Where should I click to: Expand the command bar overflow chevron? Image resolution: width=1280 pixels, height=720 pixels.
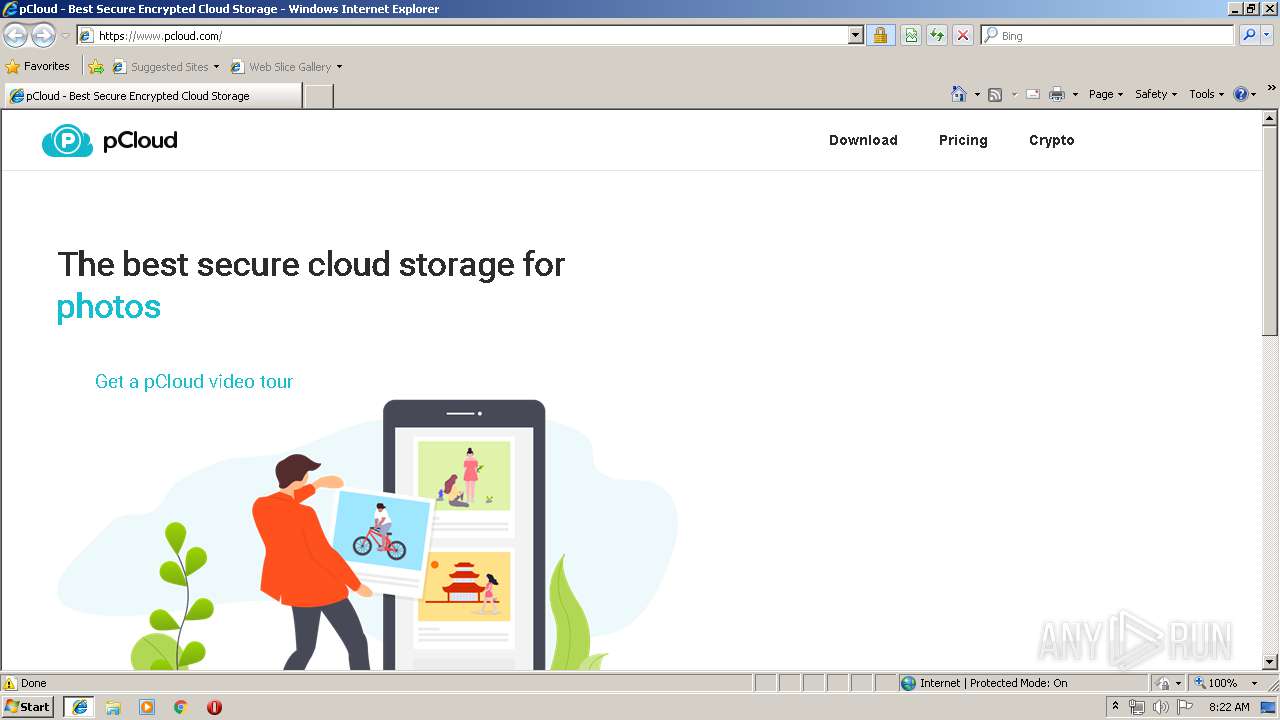coord(1271,90)
